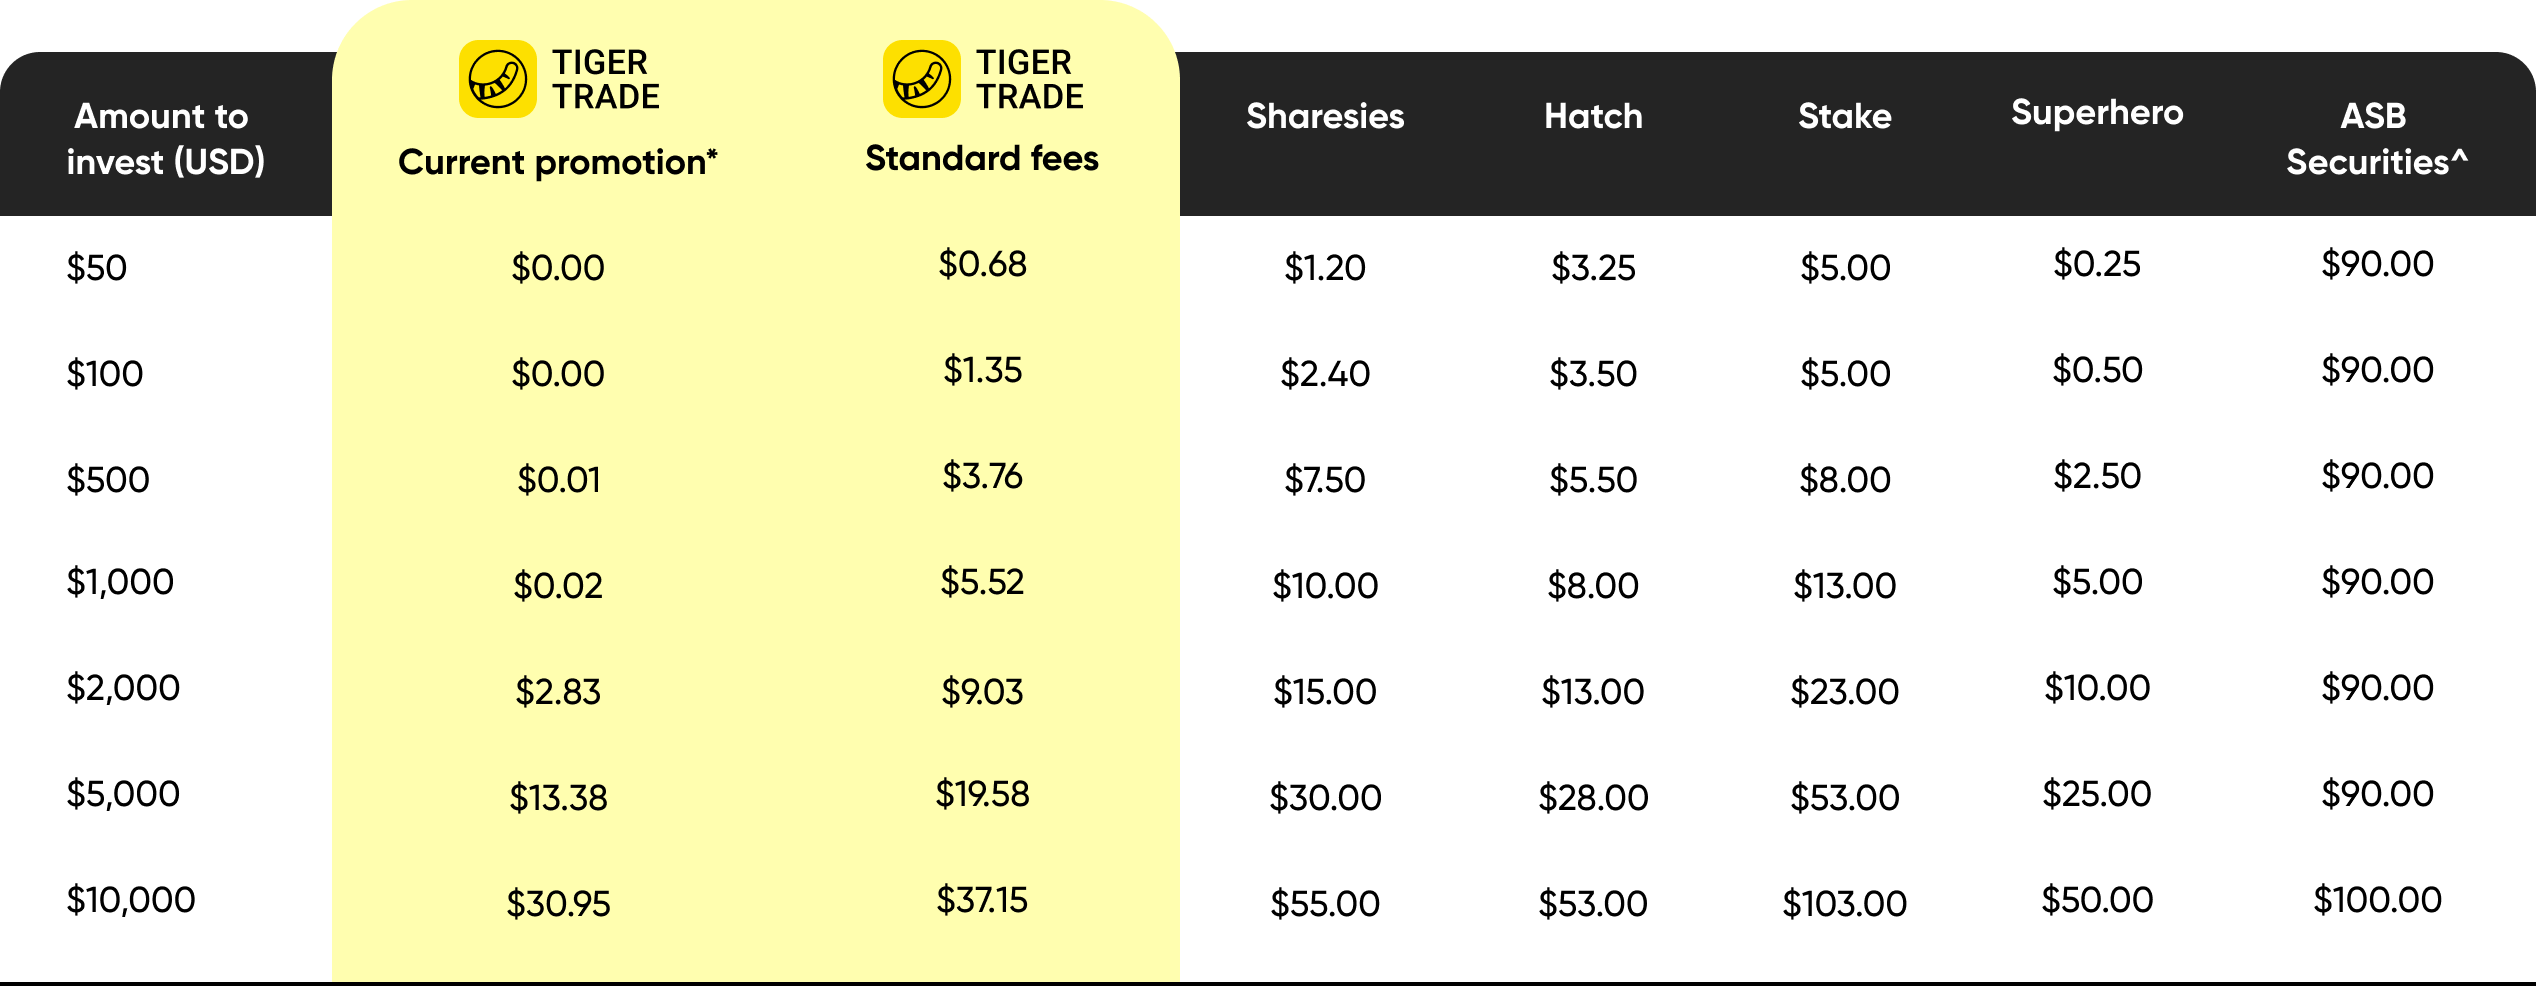Click Superhero fee of $0.25

[x=2097, y=264]
